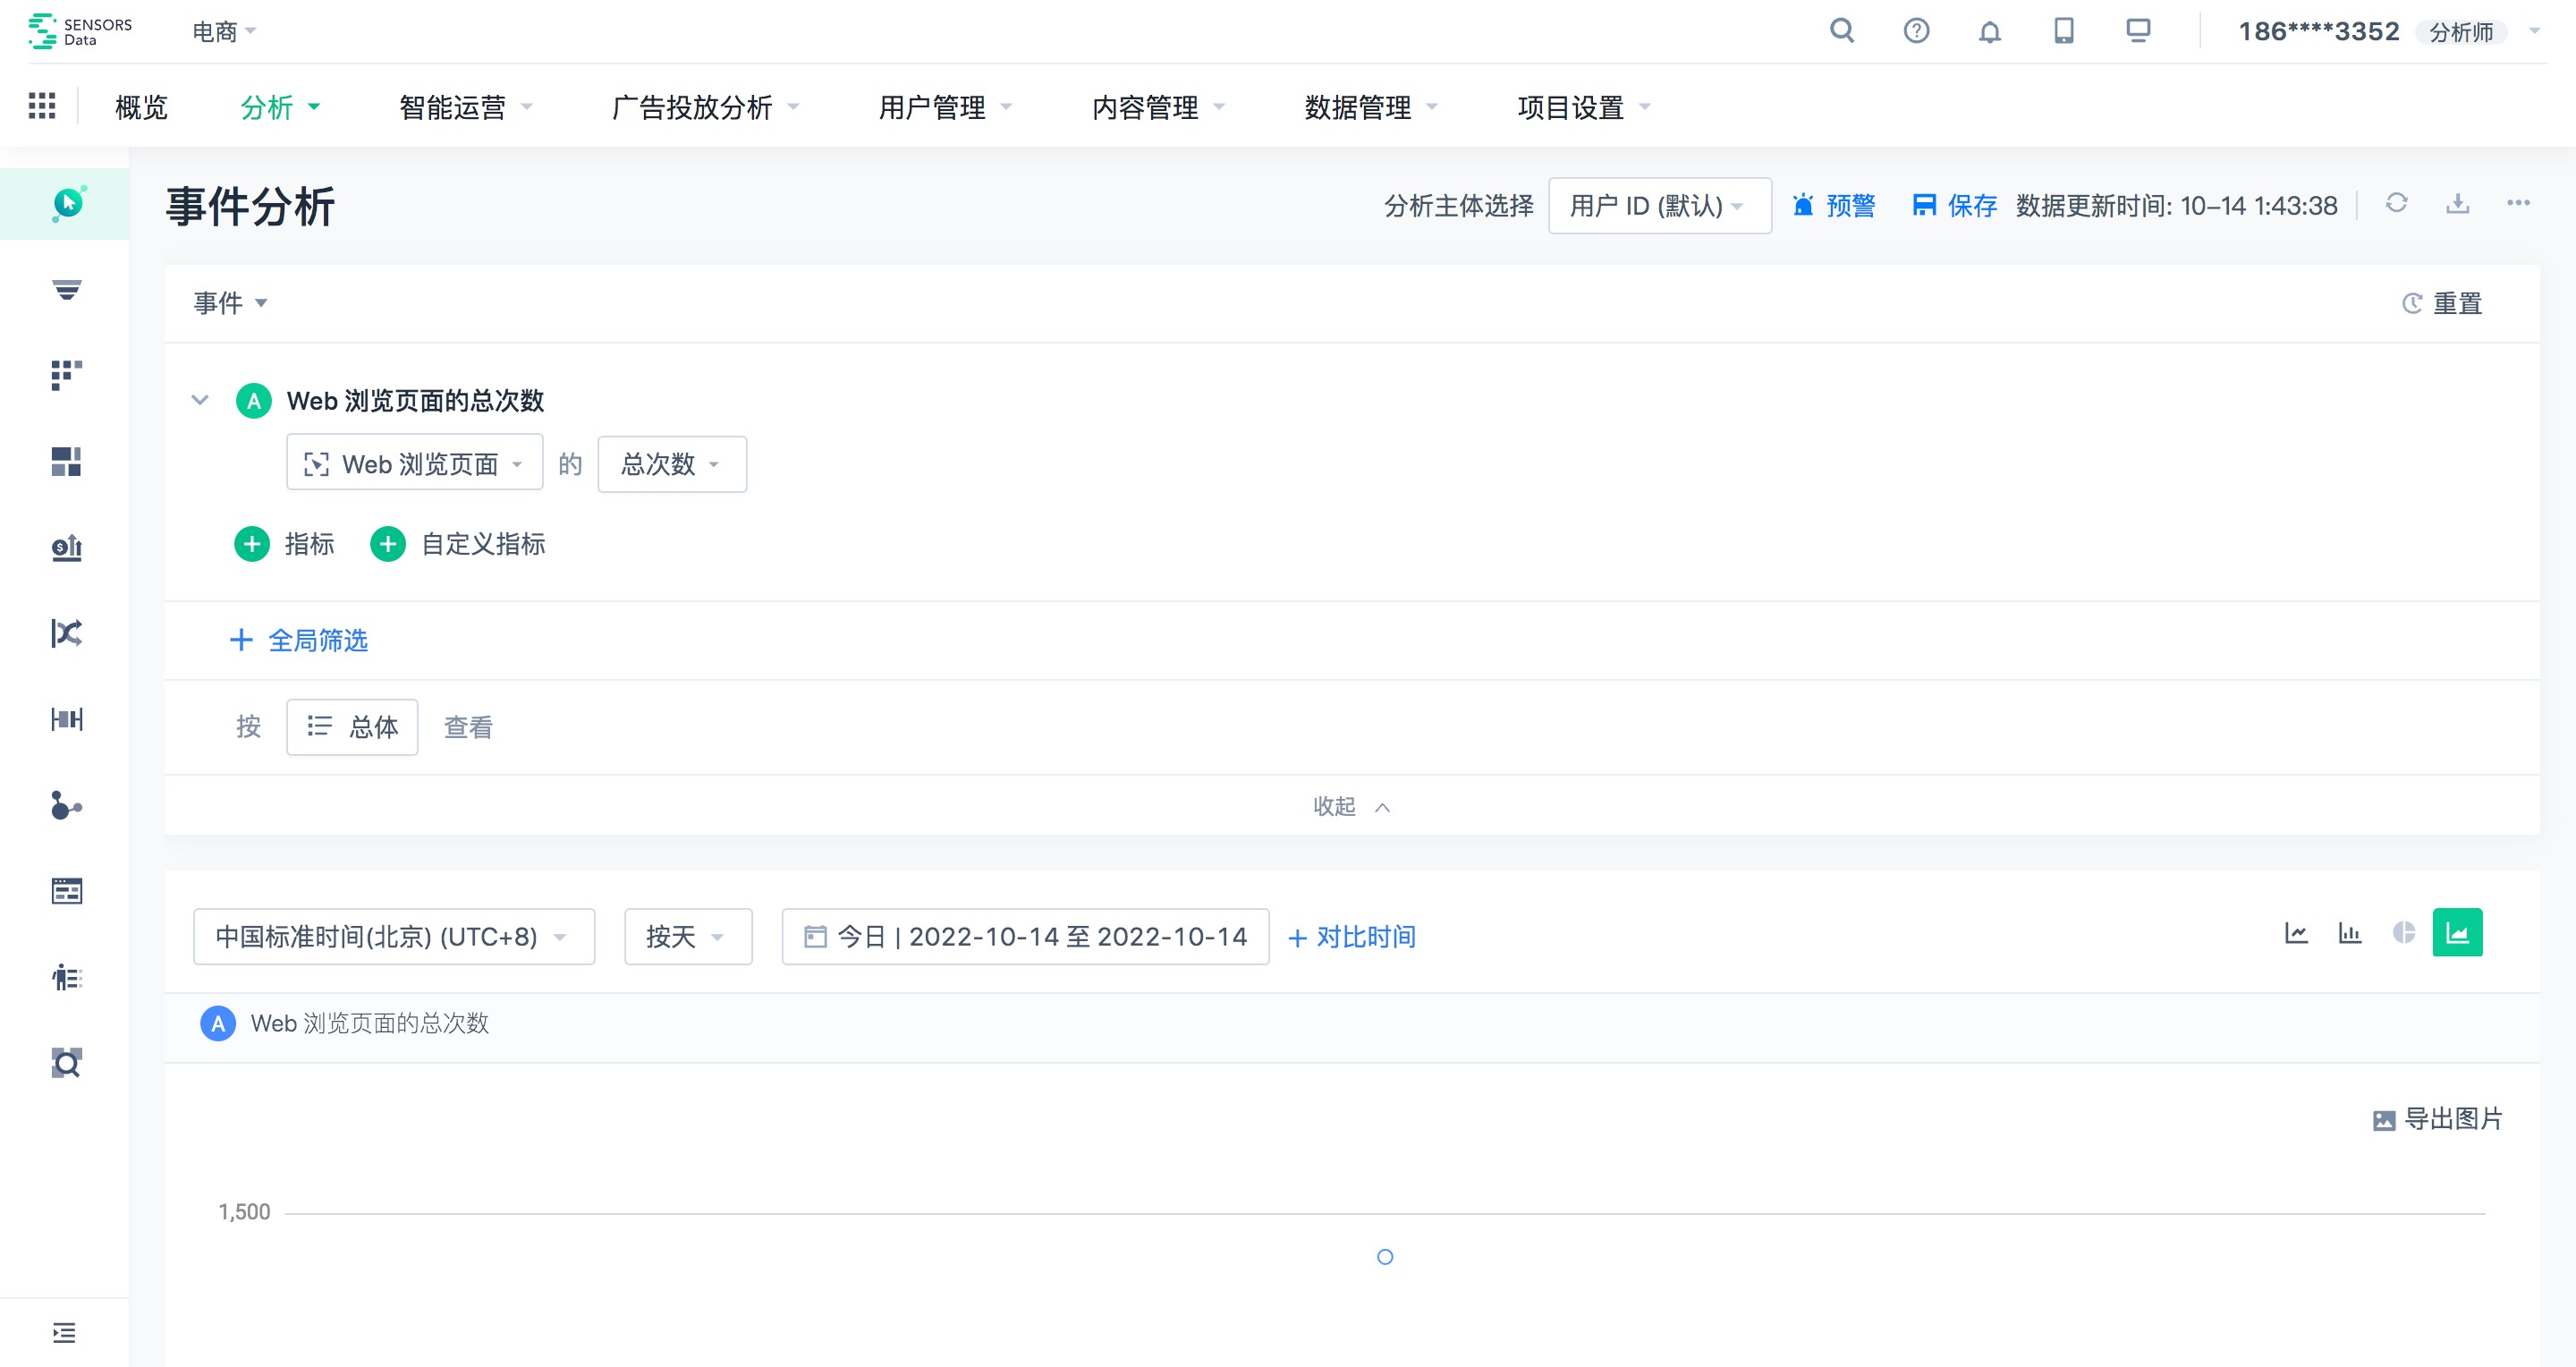Viewport: 2576px width, 1367px height.
Task: Click the 对比时间 link
Action: 1352,937
